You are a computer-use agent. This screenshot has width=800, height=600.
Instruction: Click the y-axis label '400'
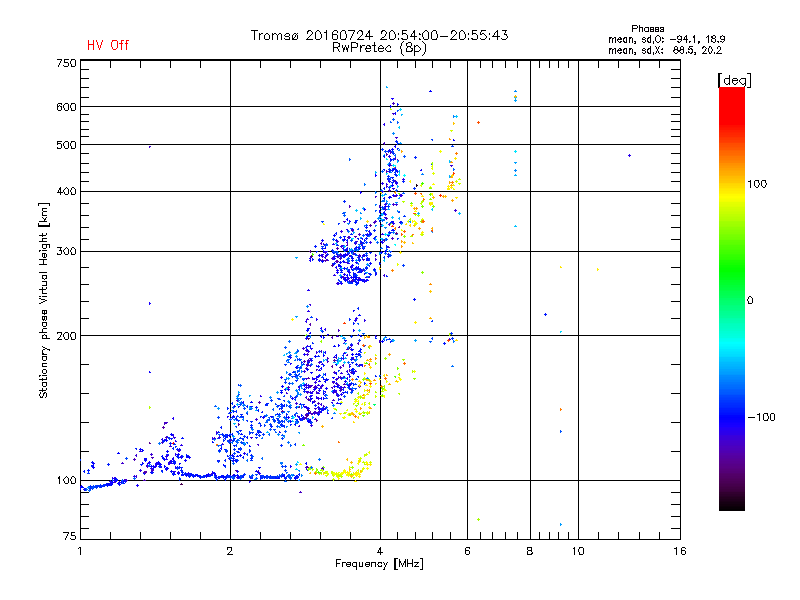click(66, 192)
